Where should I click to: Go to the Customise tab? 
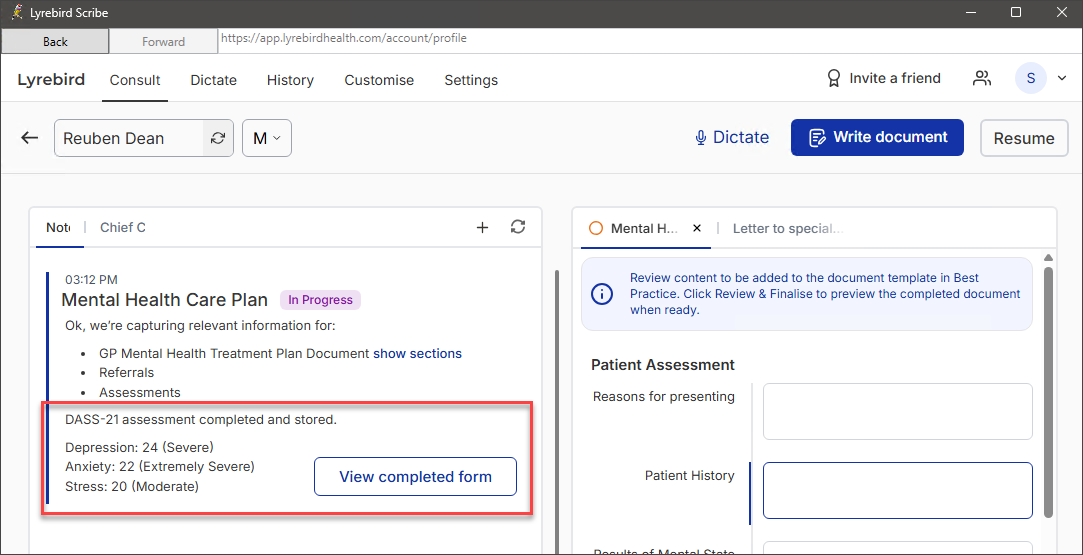tap(379, 80)
